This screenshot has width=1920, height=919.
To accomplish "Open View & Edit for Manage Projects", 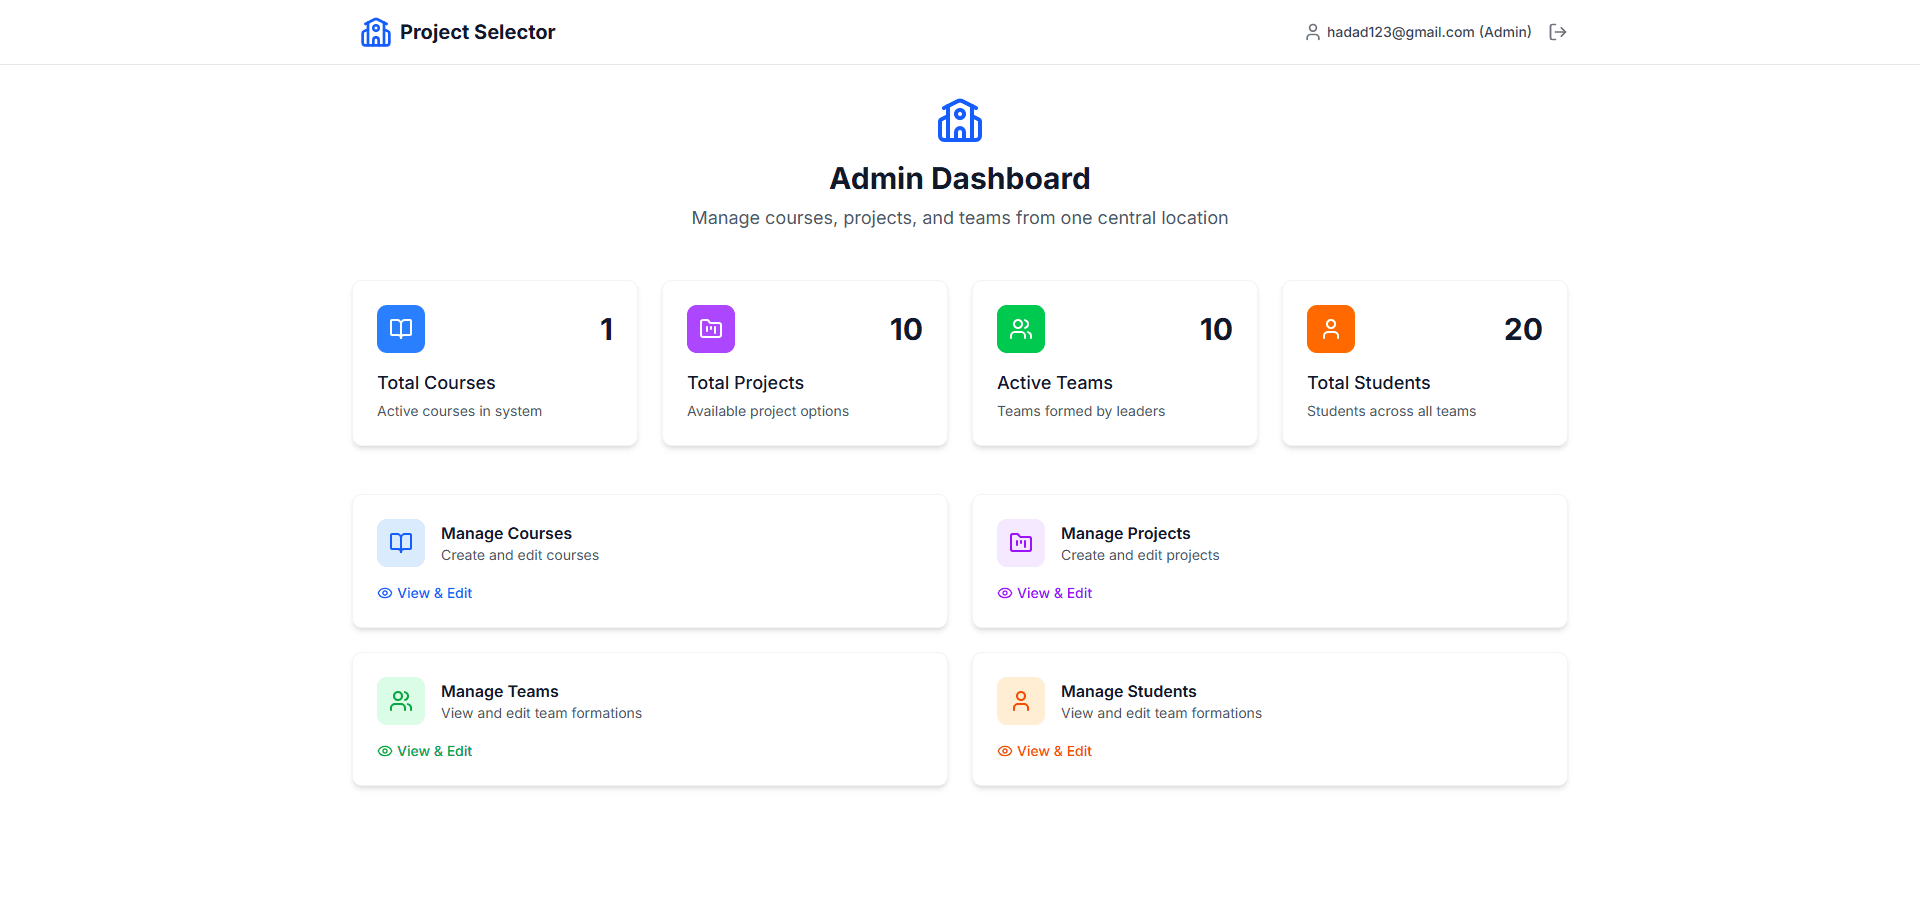I will pyautogui.click(x=1054, y=593).
